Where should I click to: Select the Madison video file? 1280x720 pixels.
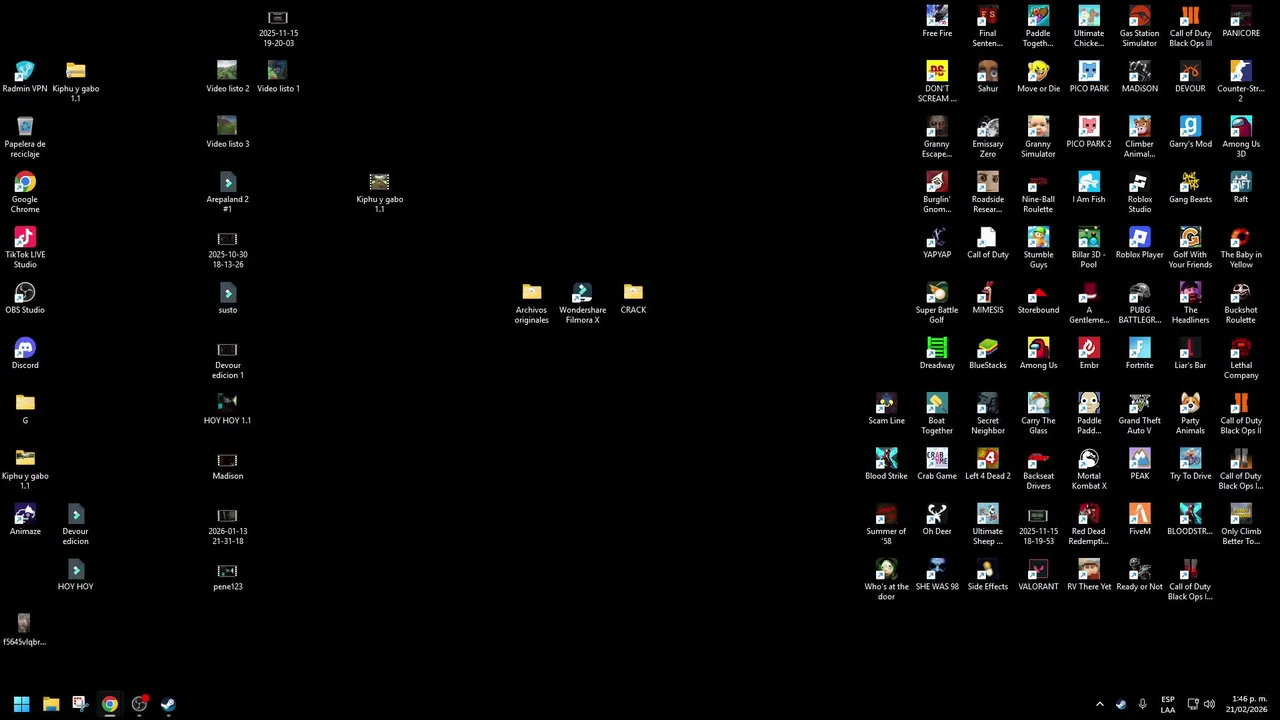tap(227, 464)
